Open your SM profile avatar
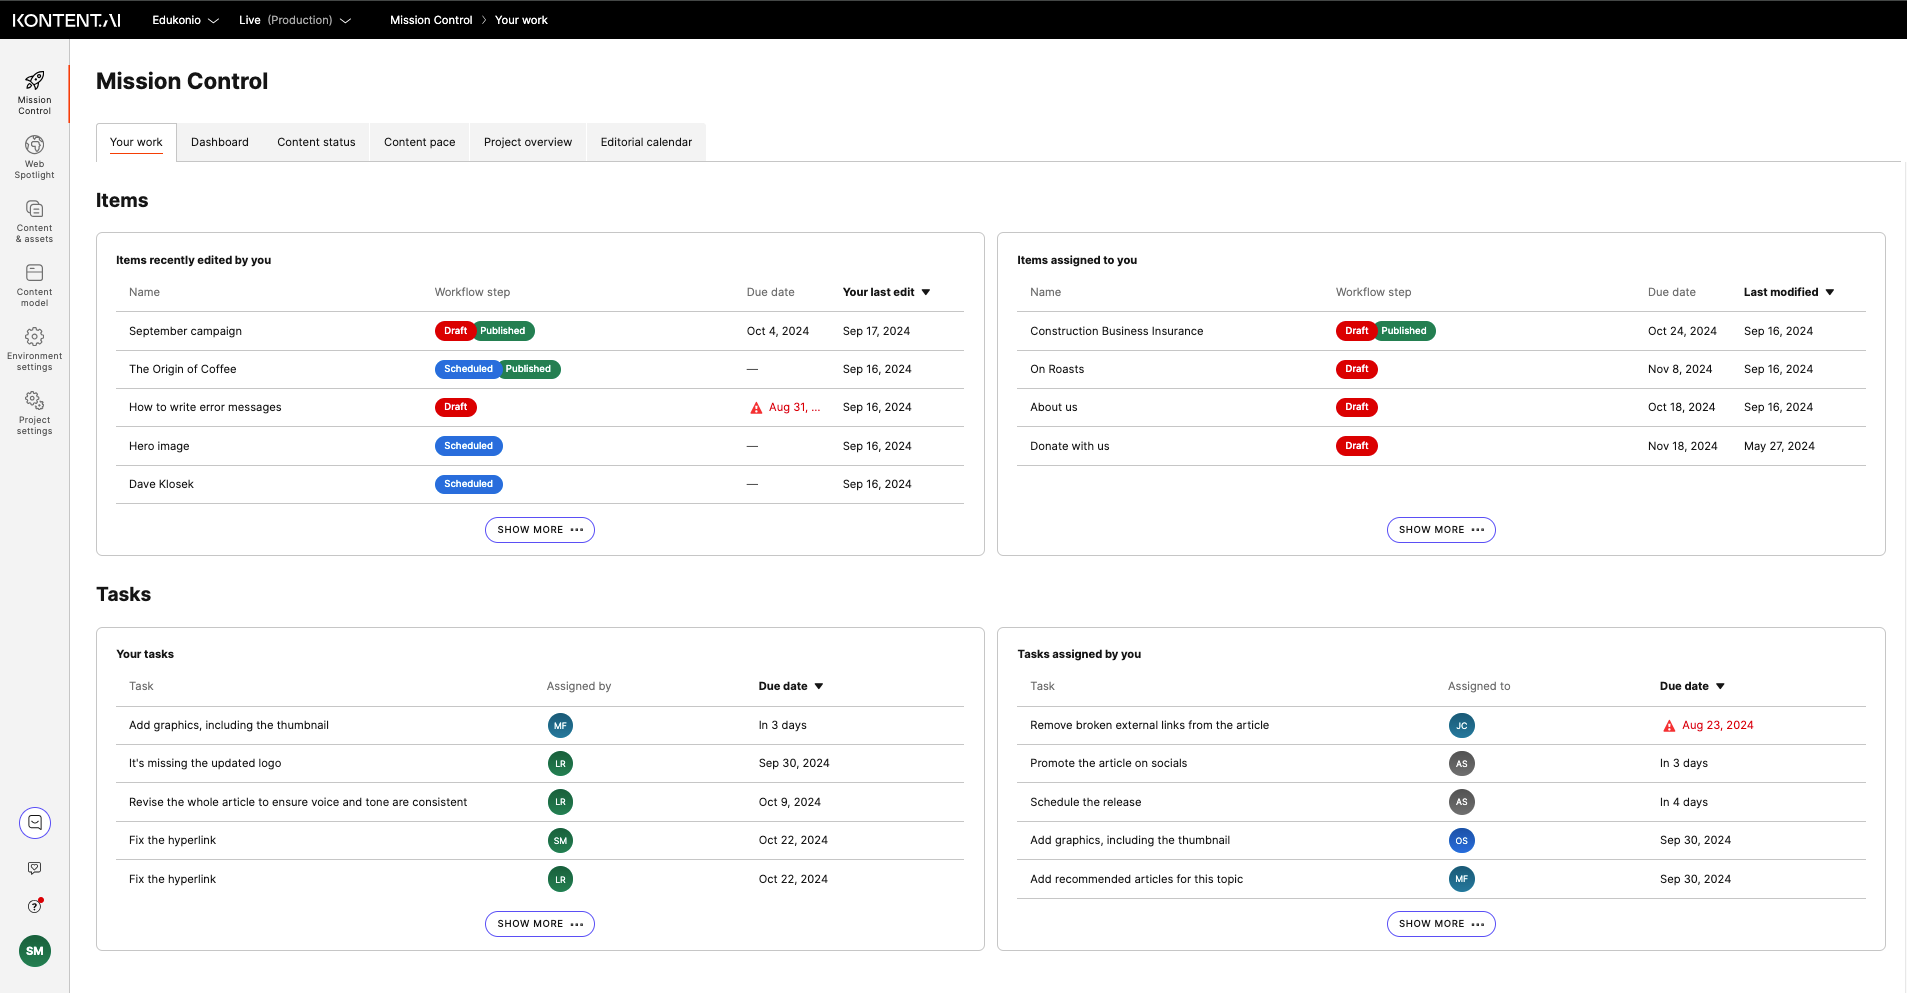 (x=34, y=951)
